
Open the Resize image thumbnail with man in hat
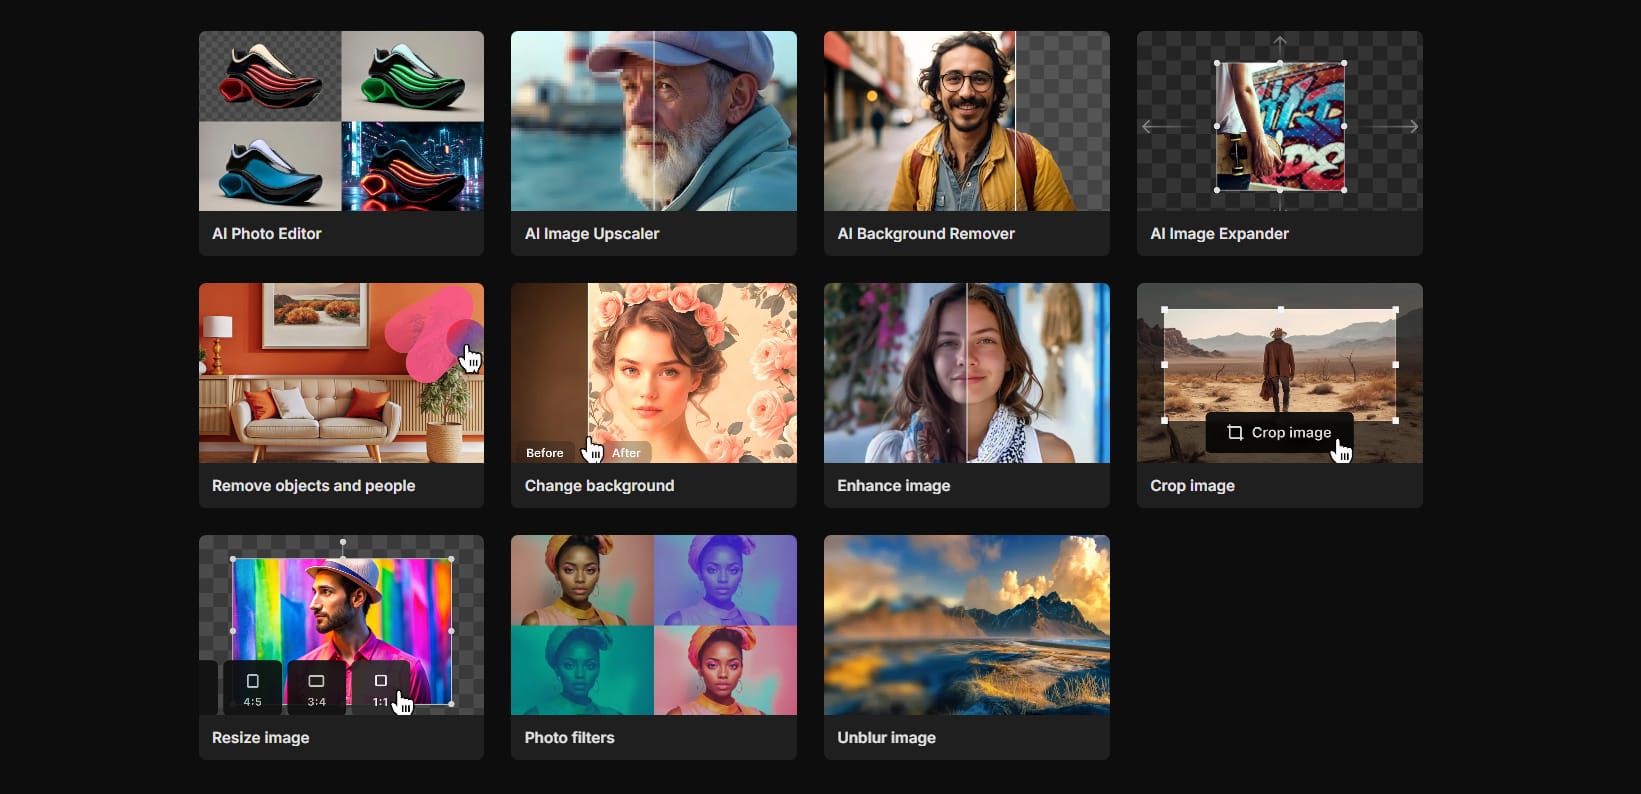[341, 625]
